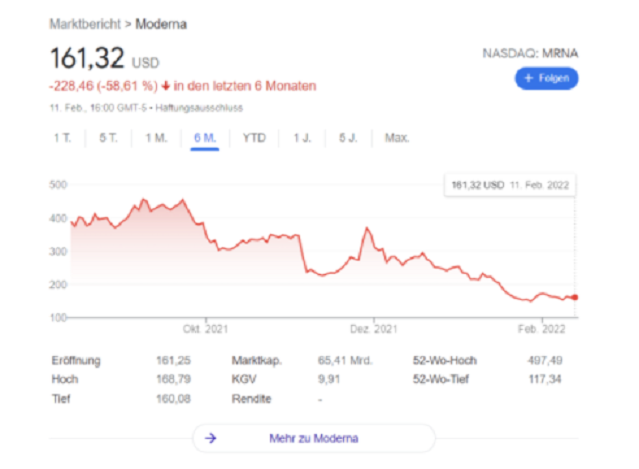Select the 5 J. time range tab
Image resolution: width=639 pixels, height=469 pixels.
(348, 138)
